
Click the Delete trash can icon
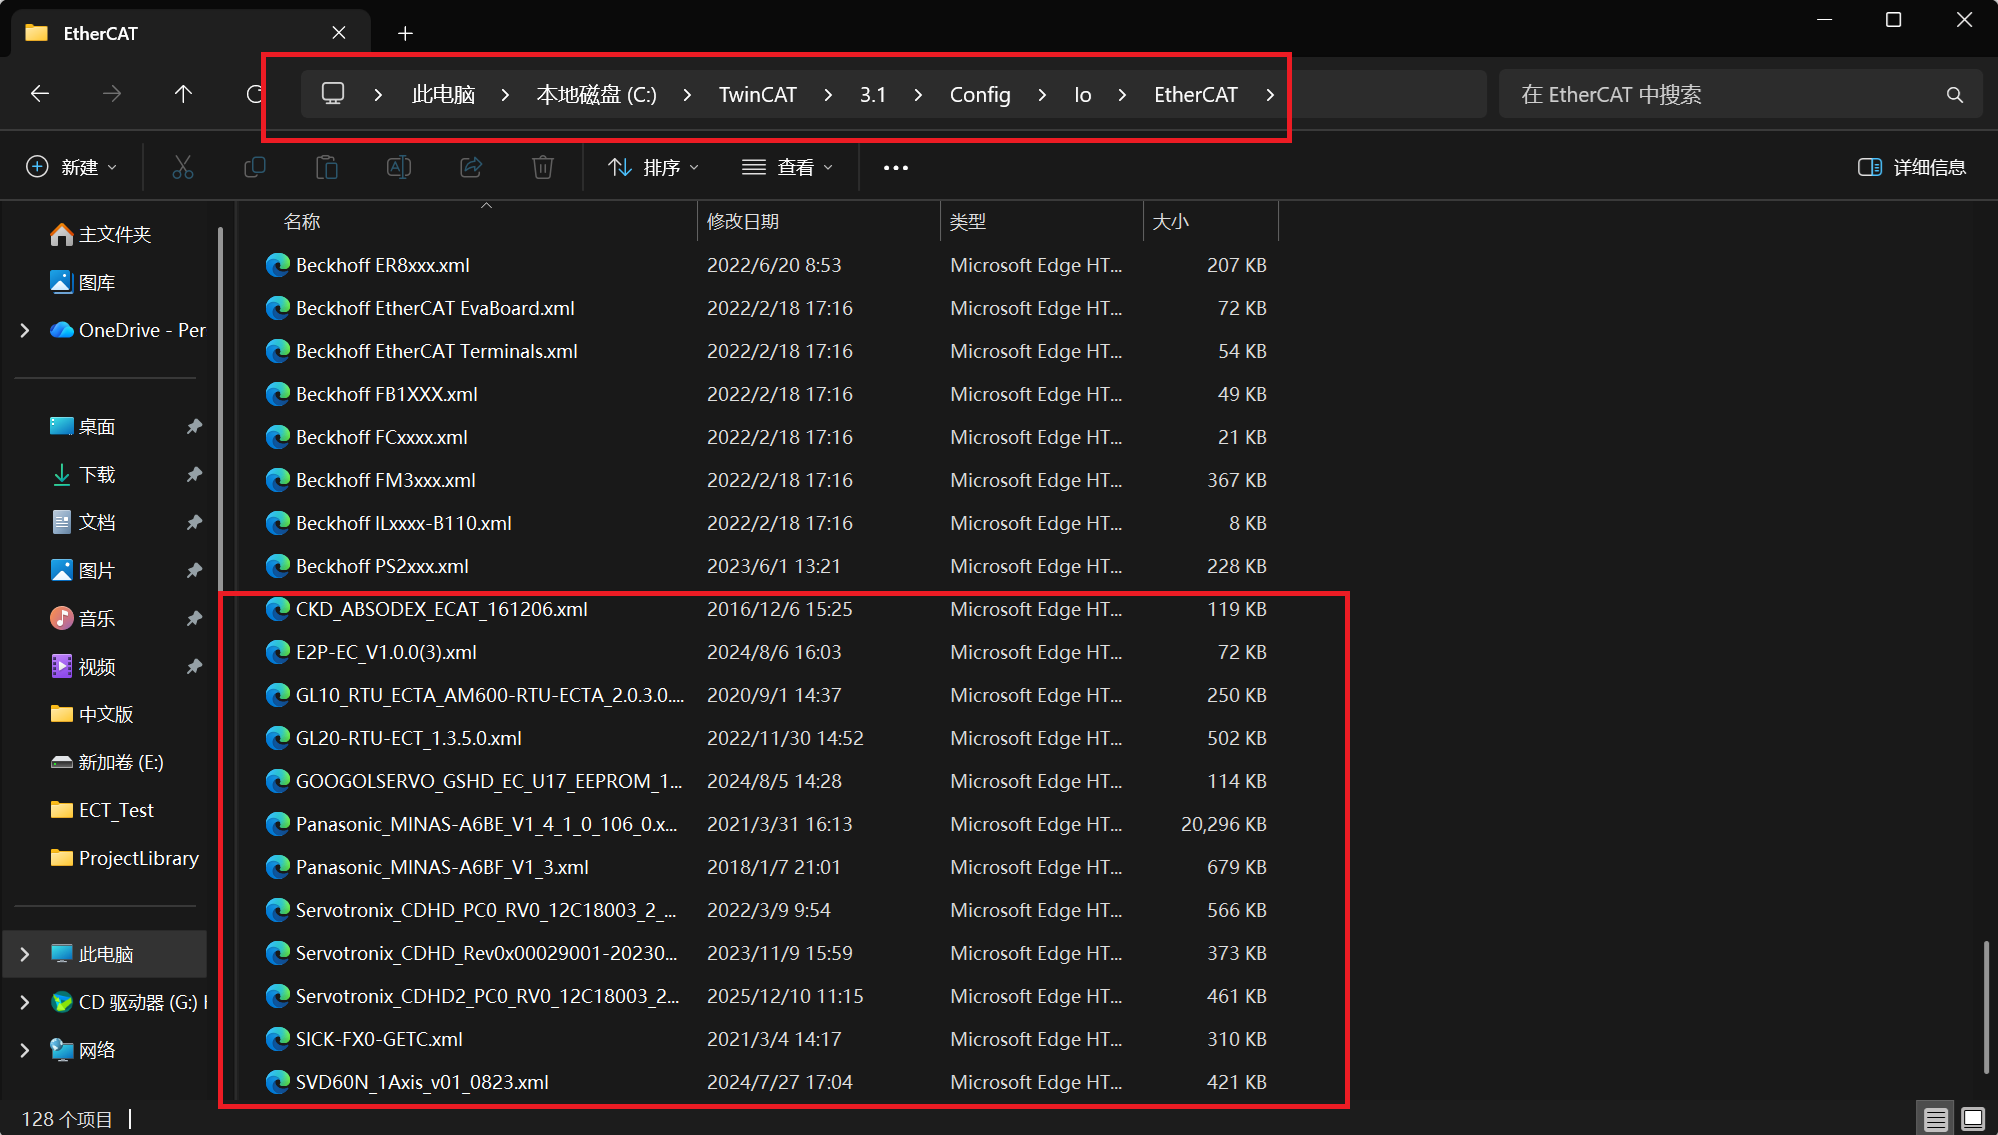point(543,167)
